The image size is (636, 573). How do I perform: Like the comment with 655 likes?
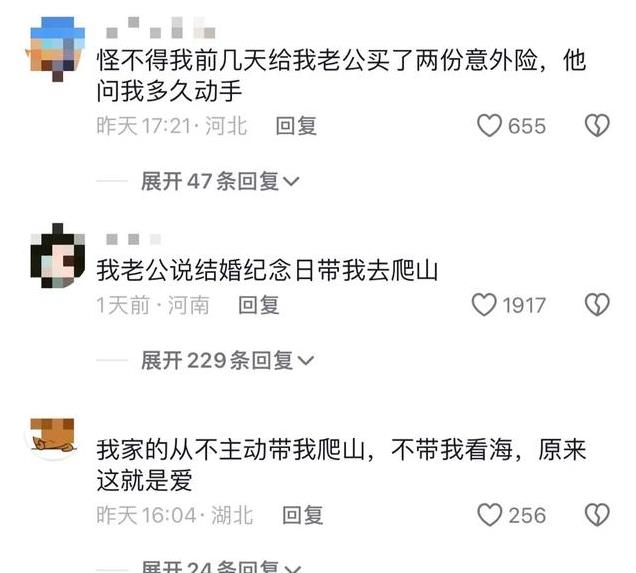click(x=489, y=125)
